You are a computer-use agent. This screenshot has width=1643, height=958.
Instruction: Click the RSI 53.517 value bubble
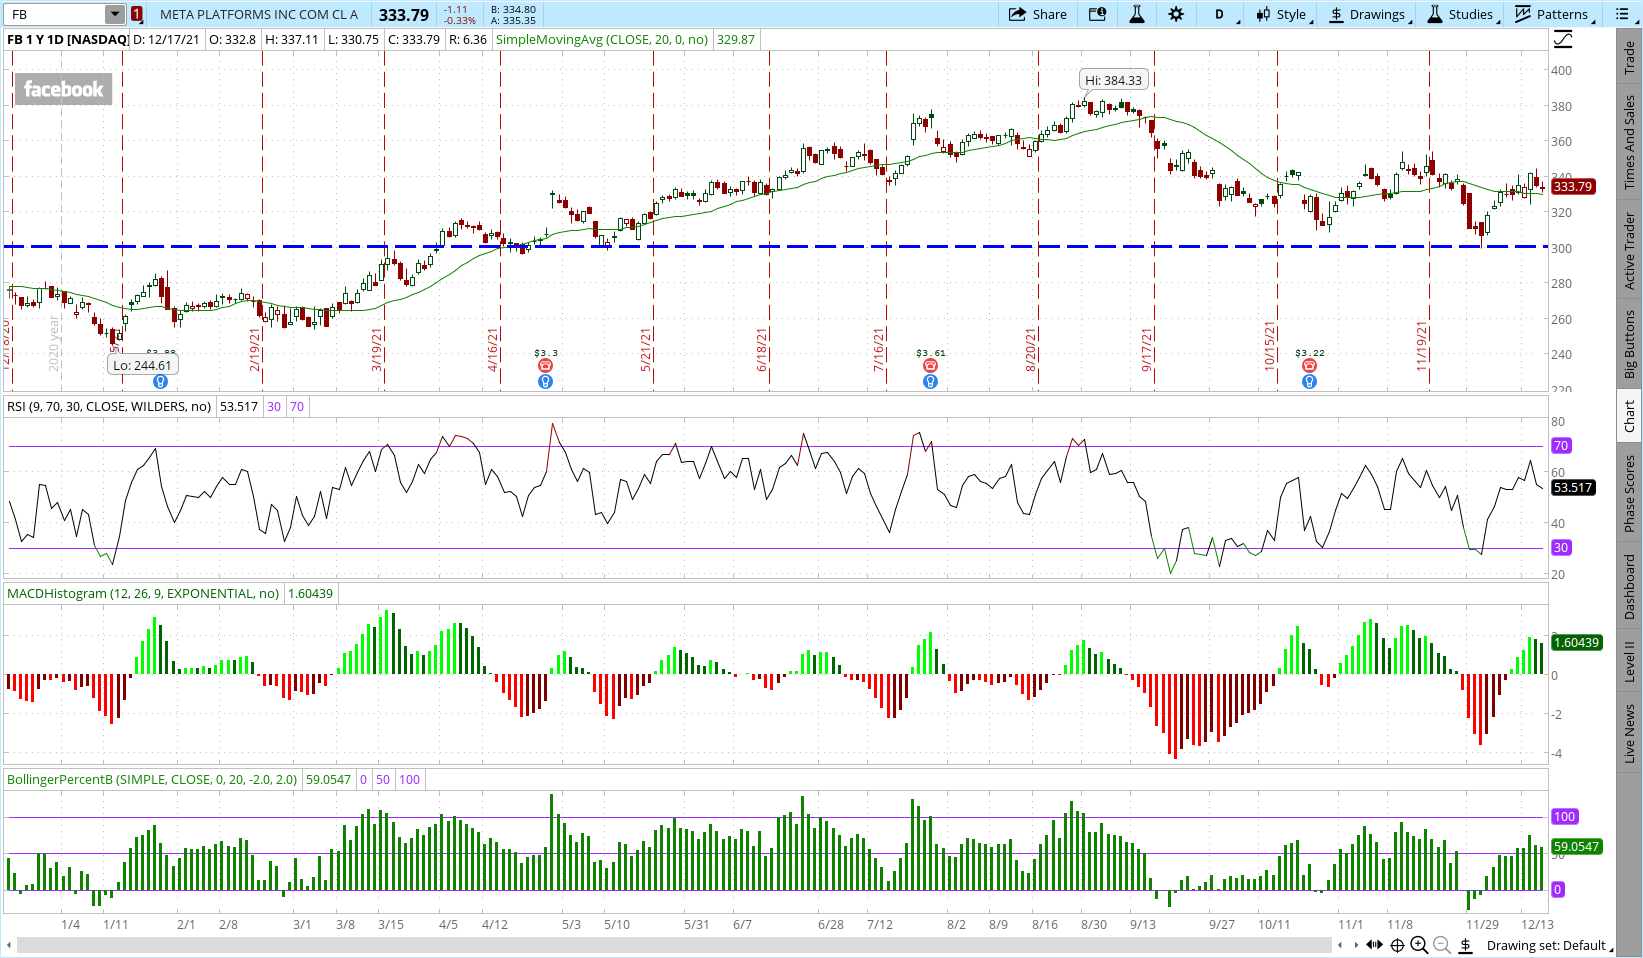(1573, 488)
